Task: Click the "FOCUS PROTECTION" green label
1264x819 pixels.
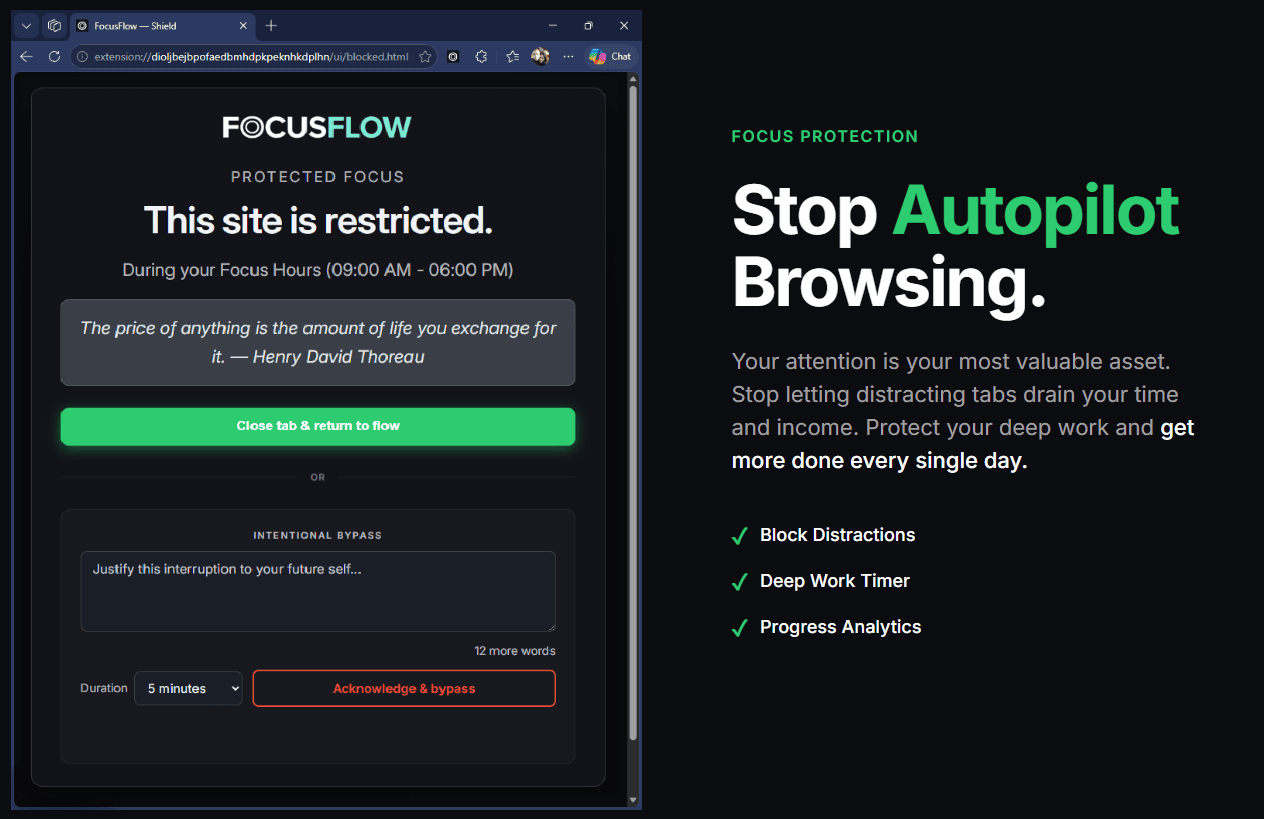Action: tap(825, 136)
